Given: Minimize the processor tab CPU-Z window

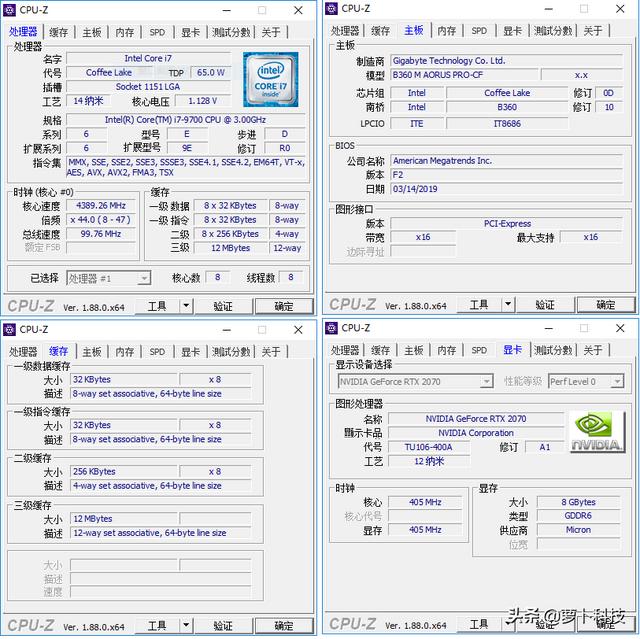Looking at the screenshot, I should pos(227,10).
